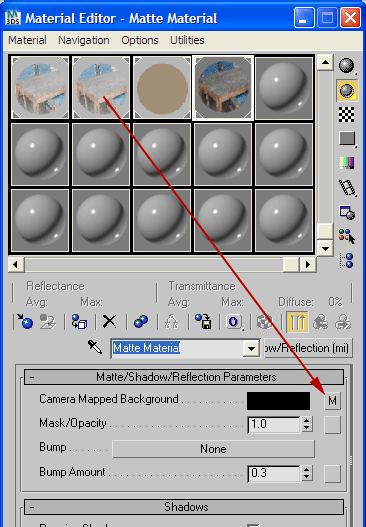Open the Navigation menu
The height and width of the screenshot is (527, 366).
[x=84, y=40]
